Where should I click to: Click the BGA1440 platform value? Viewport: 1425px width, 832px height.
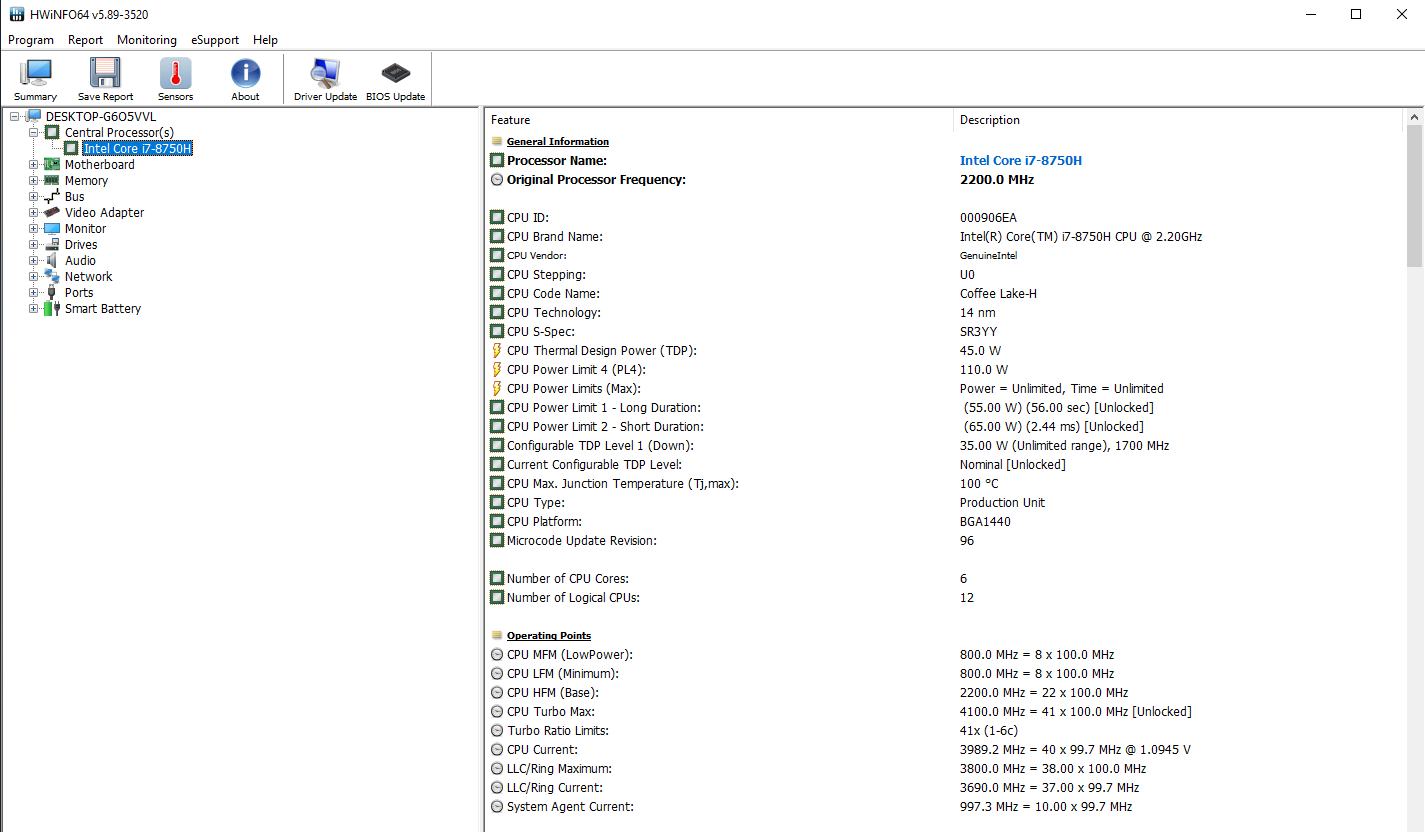coord(985,522)
